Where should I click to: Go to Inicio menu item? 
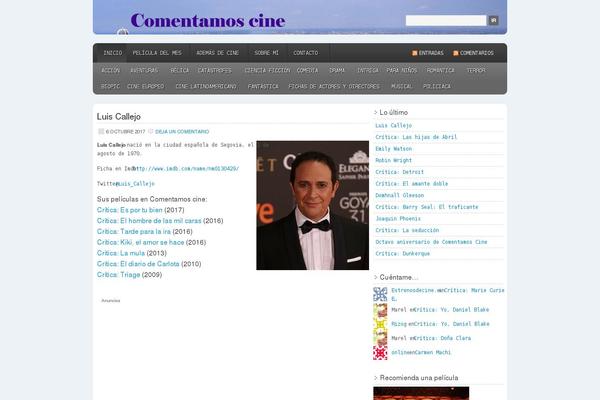(112, 53)
